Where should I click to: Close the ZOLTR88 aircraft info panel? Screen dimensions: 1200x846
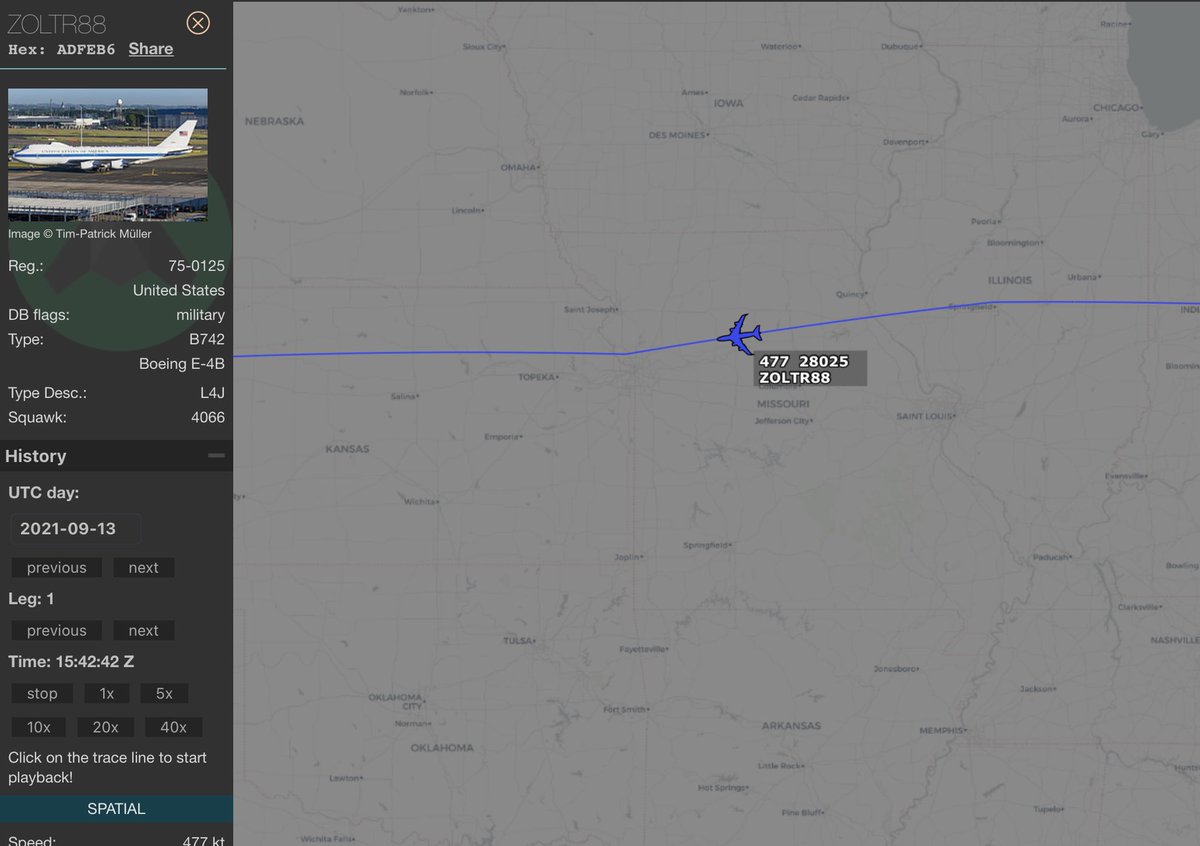(198, 23)
